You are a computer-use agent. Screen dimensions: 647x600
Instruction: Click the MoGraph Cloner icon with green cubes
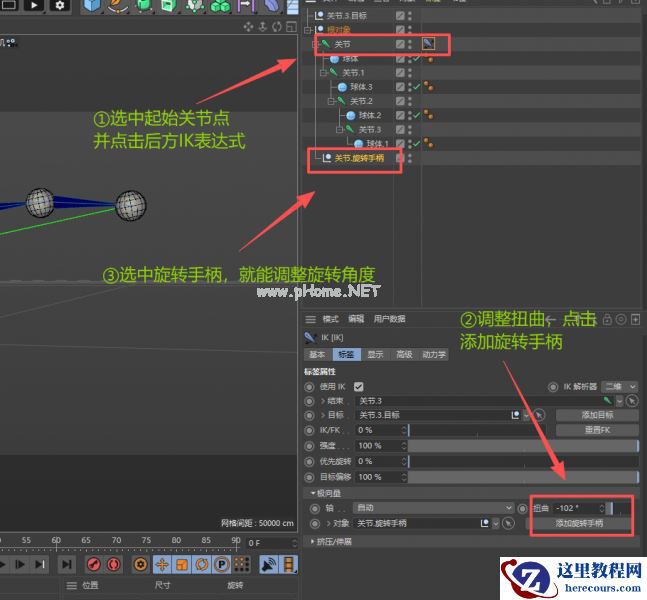pos(220,6)
